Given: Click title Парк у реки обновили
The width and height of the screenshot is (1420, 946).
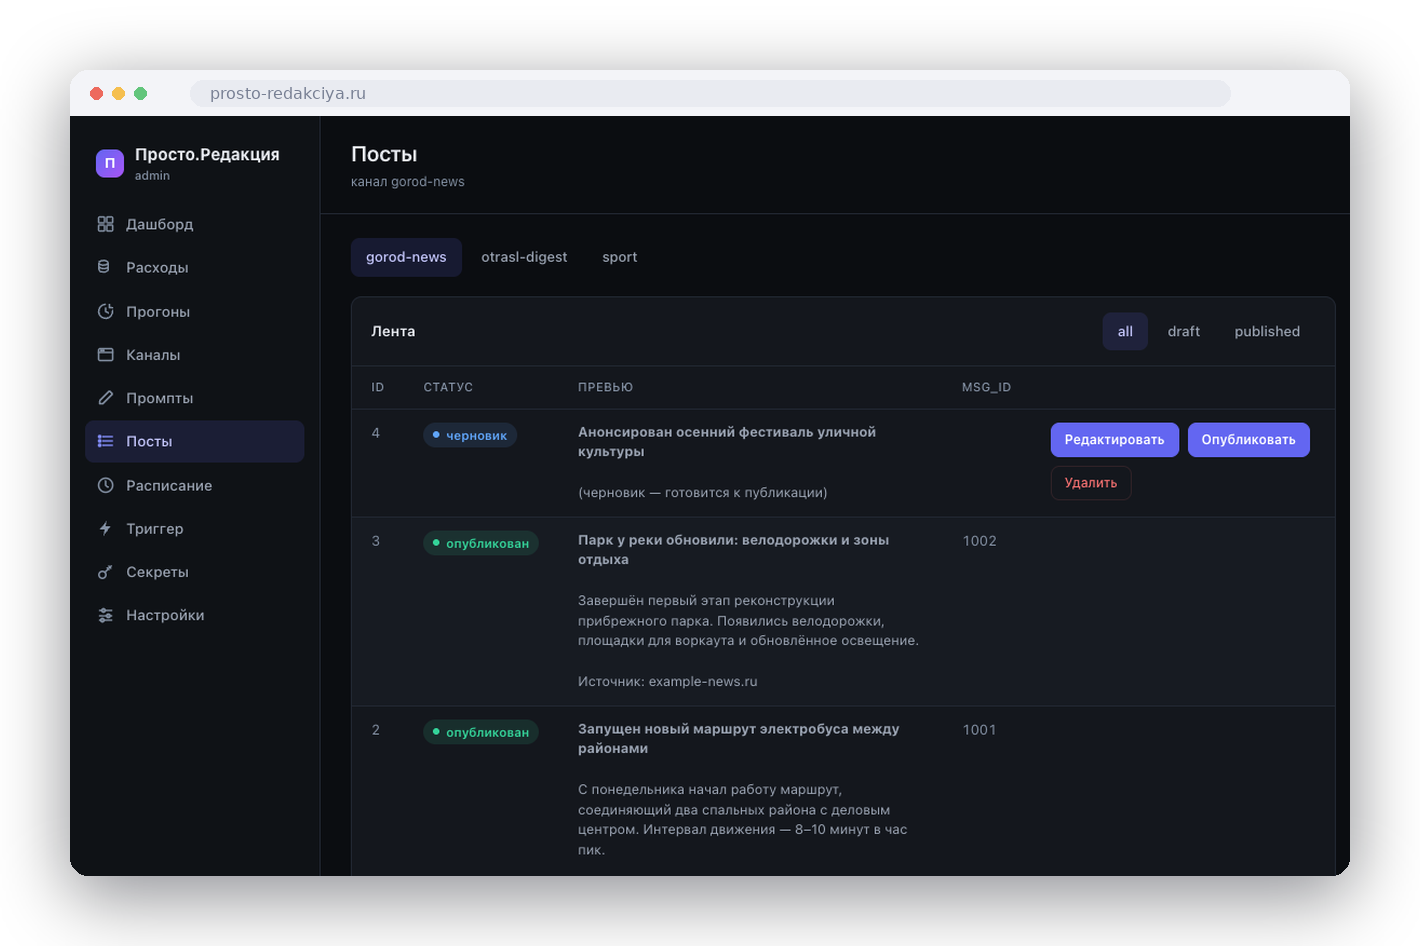Looking at the screenshot, I should (x=734, y=550).
